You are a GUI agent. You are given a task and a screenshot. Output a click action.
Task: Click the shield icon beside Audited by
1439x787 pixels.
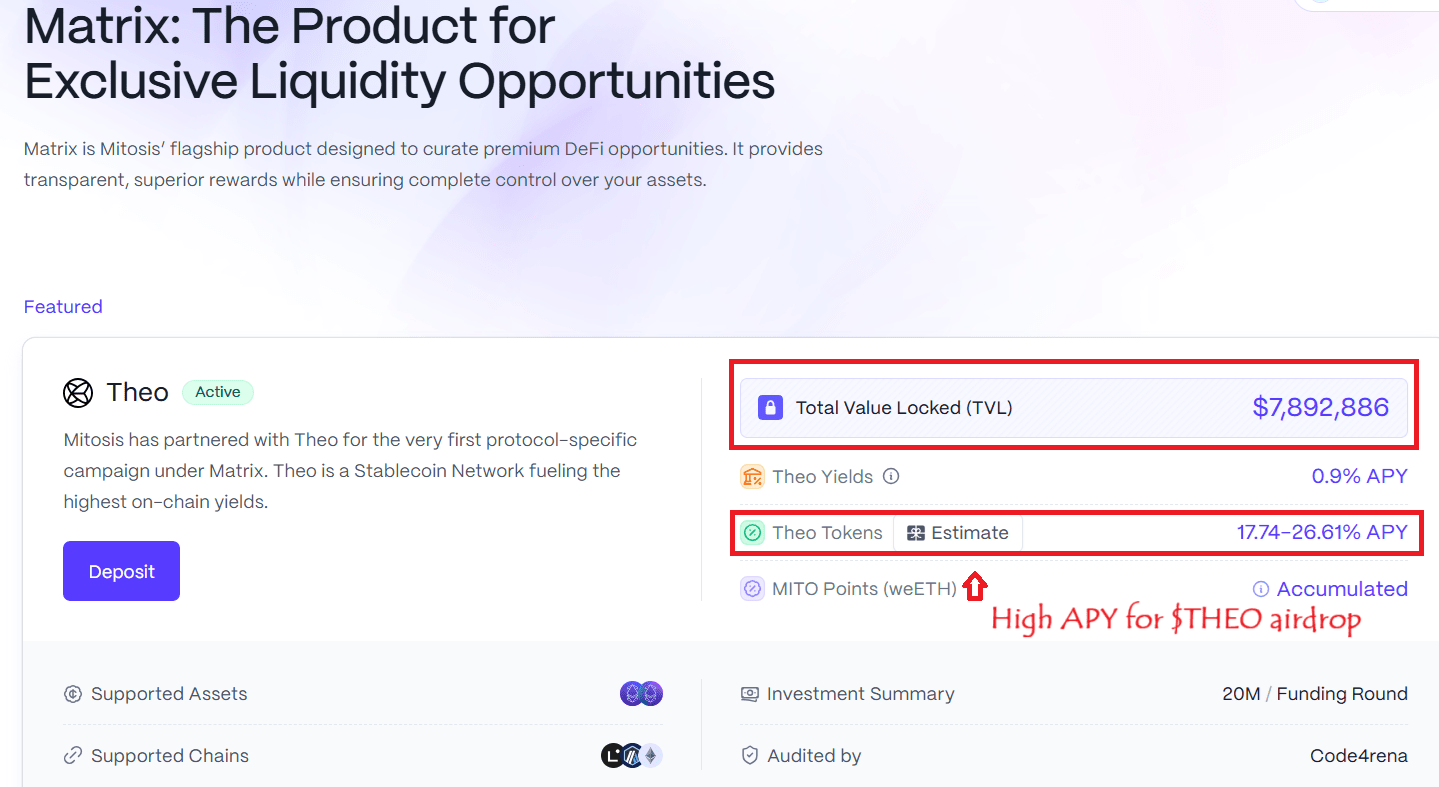pos(750,756)
